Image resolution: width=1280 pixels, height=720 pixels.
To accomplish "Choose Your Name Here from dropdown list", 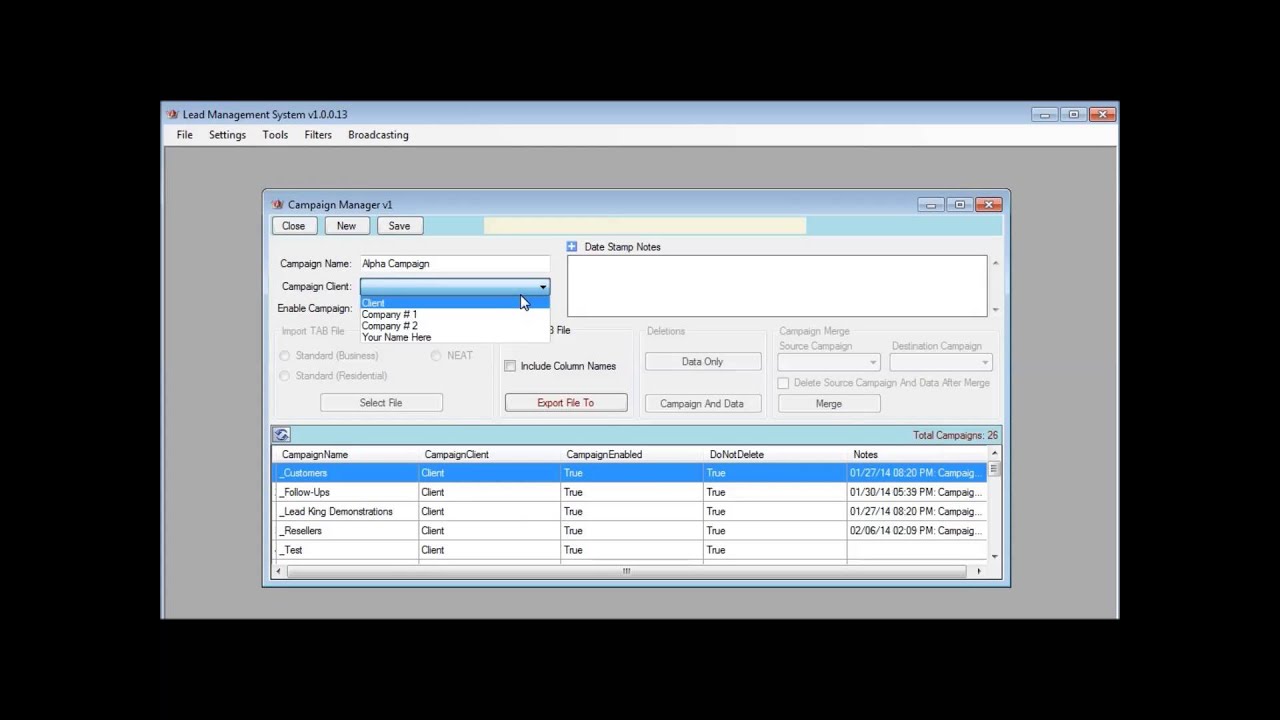I will [454, 338].
